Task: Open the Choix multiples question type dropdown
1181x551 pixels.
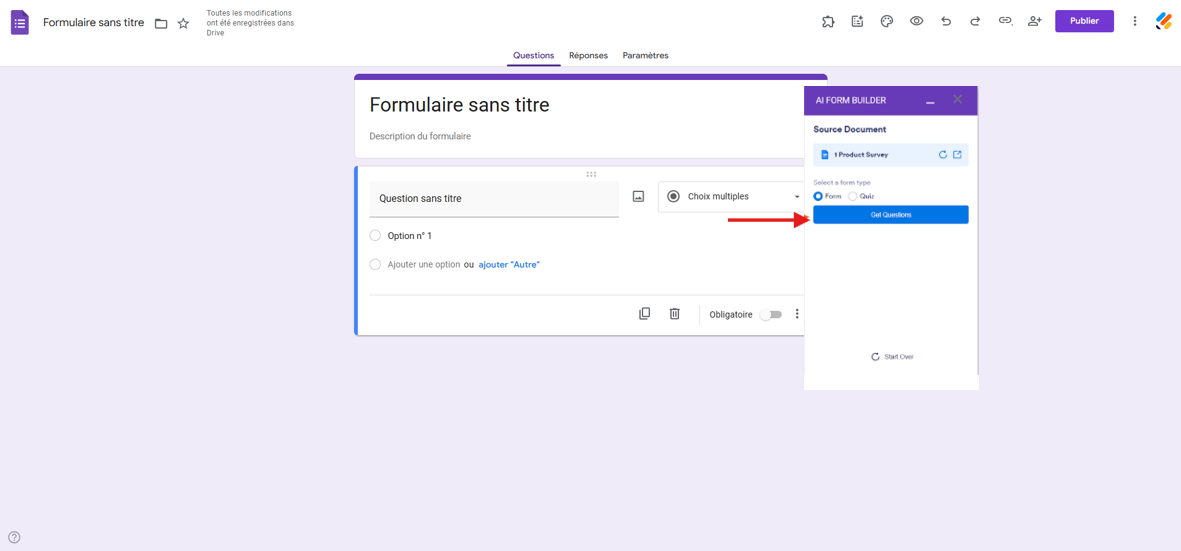Action: click(x=731, y=196)
